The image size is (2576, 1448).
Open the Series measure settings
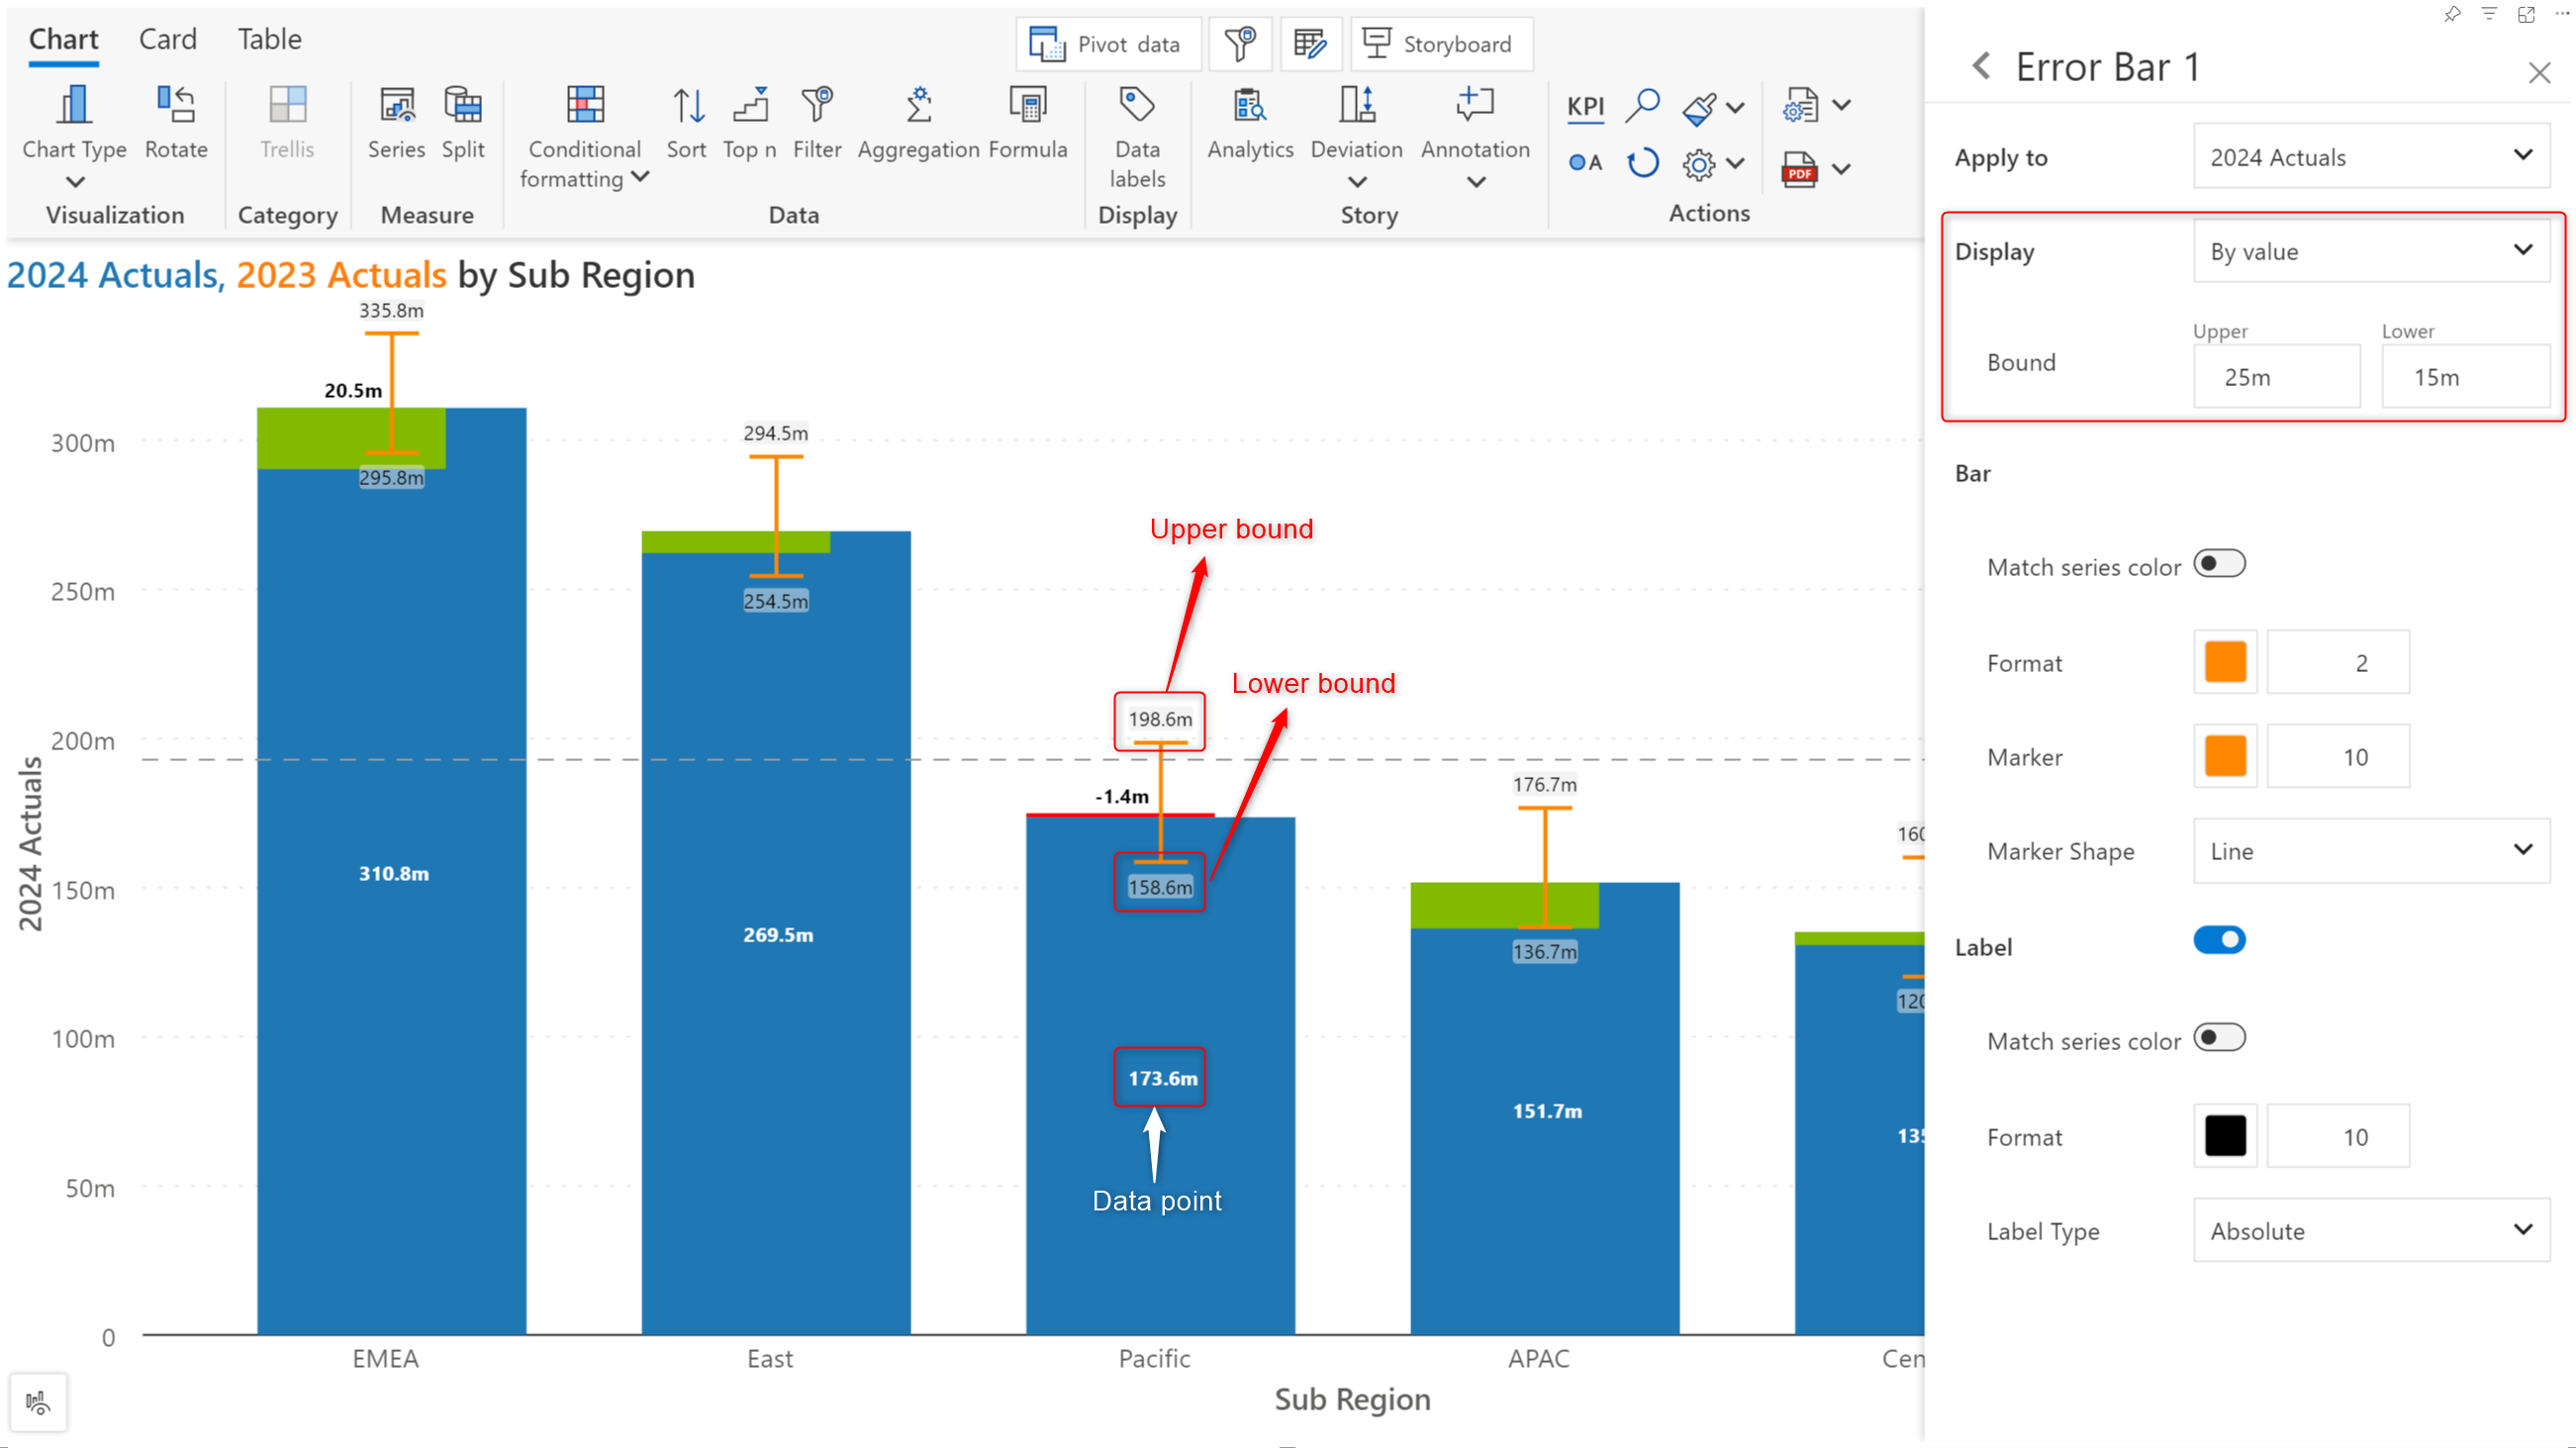click(396, 106)
